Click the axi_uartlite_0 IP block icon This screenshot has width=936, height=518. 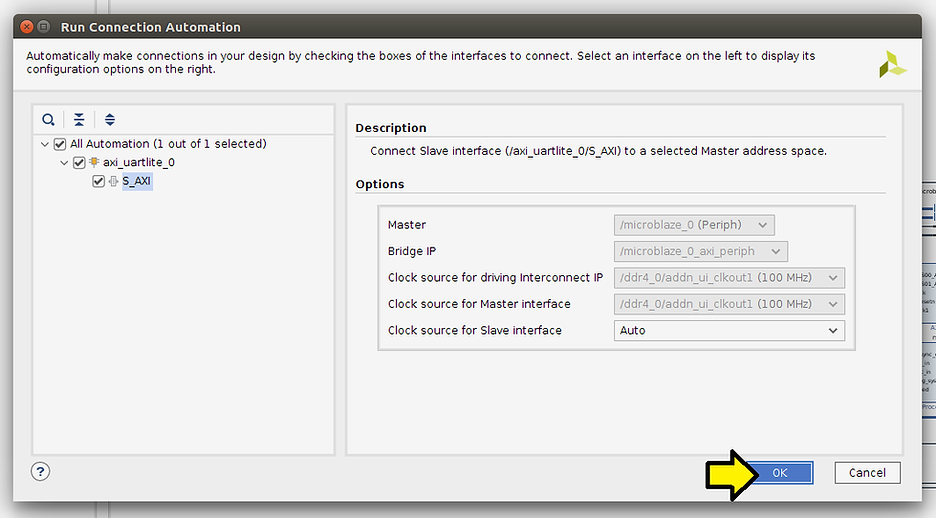coord(94,163)
